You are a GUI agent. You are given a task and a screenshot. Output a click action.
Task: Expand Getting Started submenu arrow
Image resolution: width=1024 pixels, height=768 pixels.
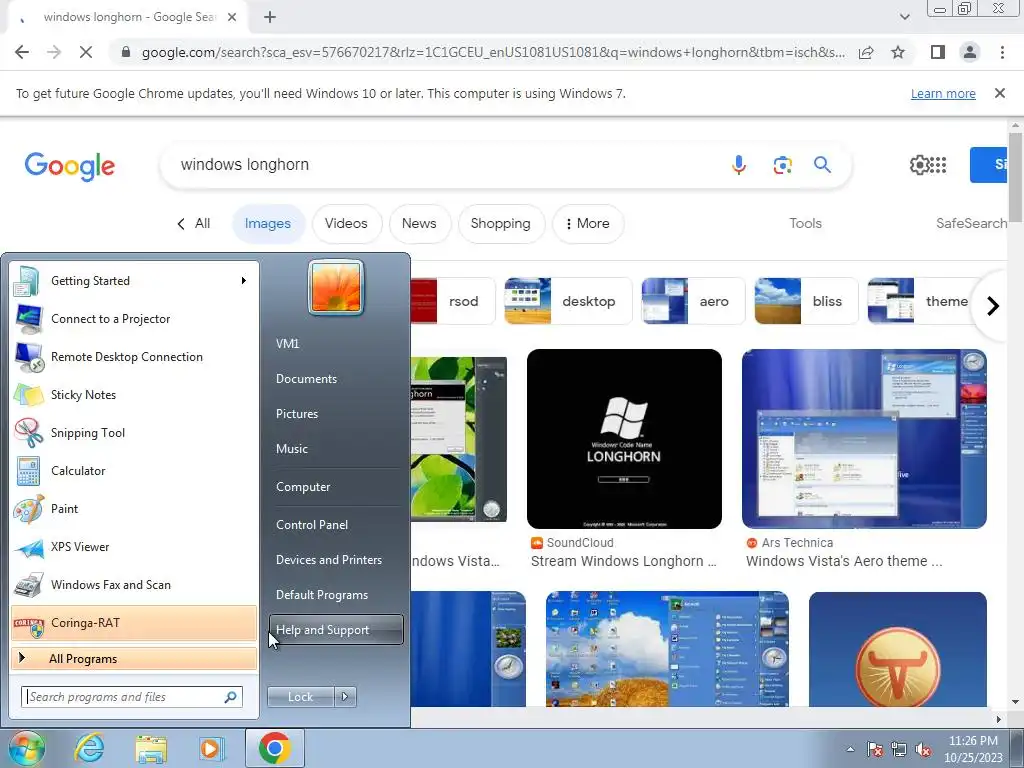pos(243,281)
